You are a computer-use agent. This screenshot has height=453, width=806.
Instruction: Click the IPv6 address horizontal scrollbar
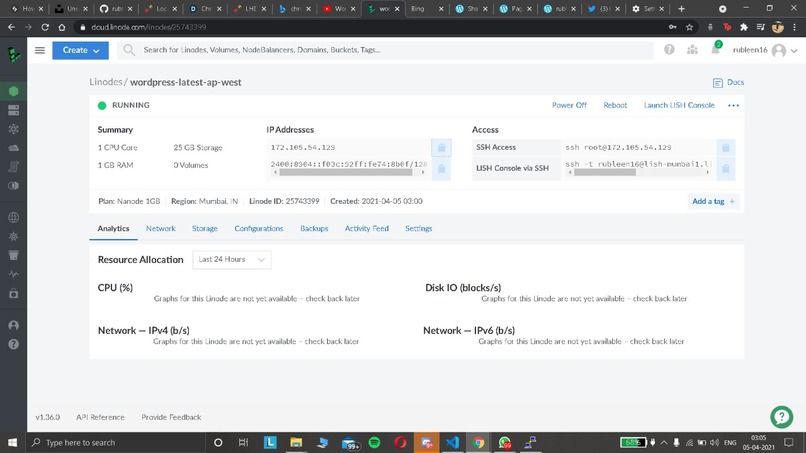point(345,173)
